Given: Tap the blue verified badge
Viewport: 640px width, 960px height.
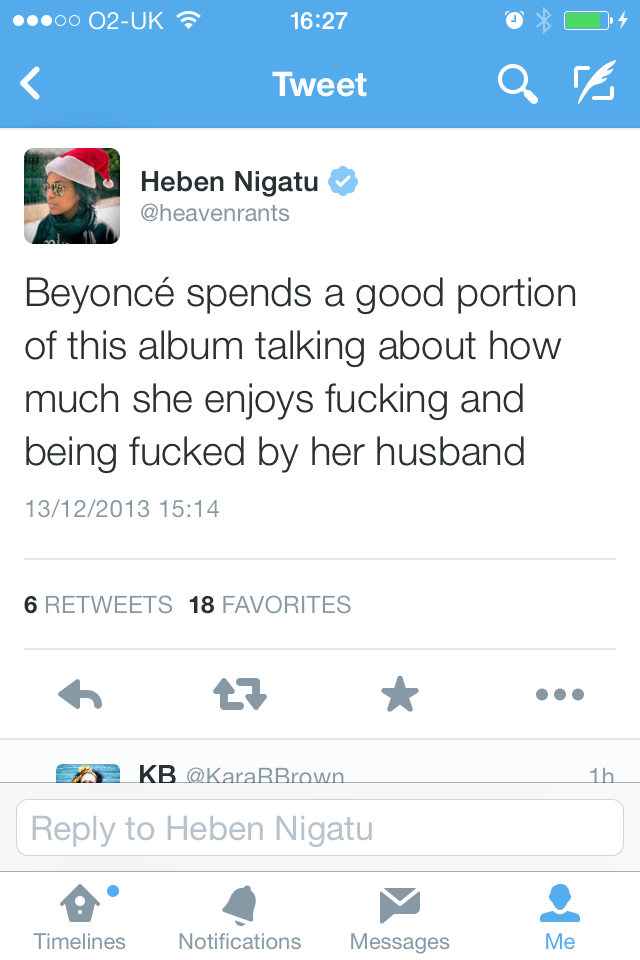Looking at the screenshot, I should click(343, 182).
